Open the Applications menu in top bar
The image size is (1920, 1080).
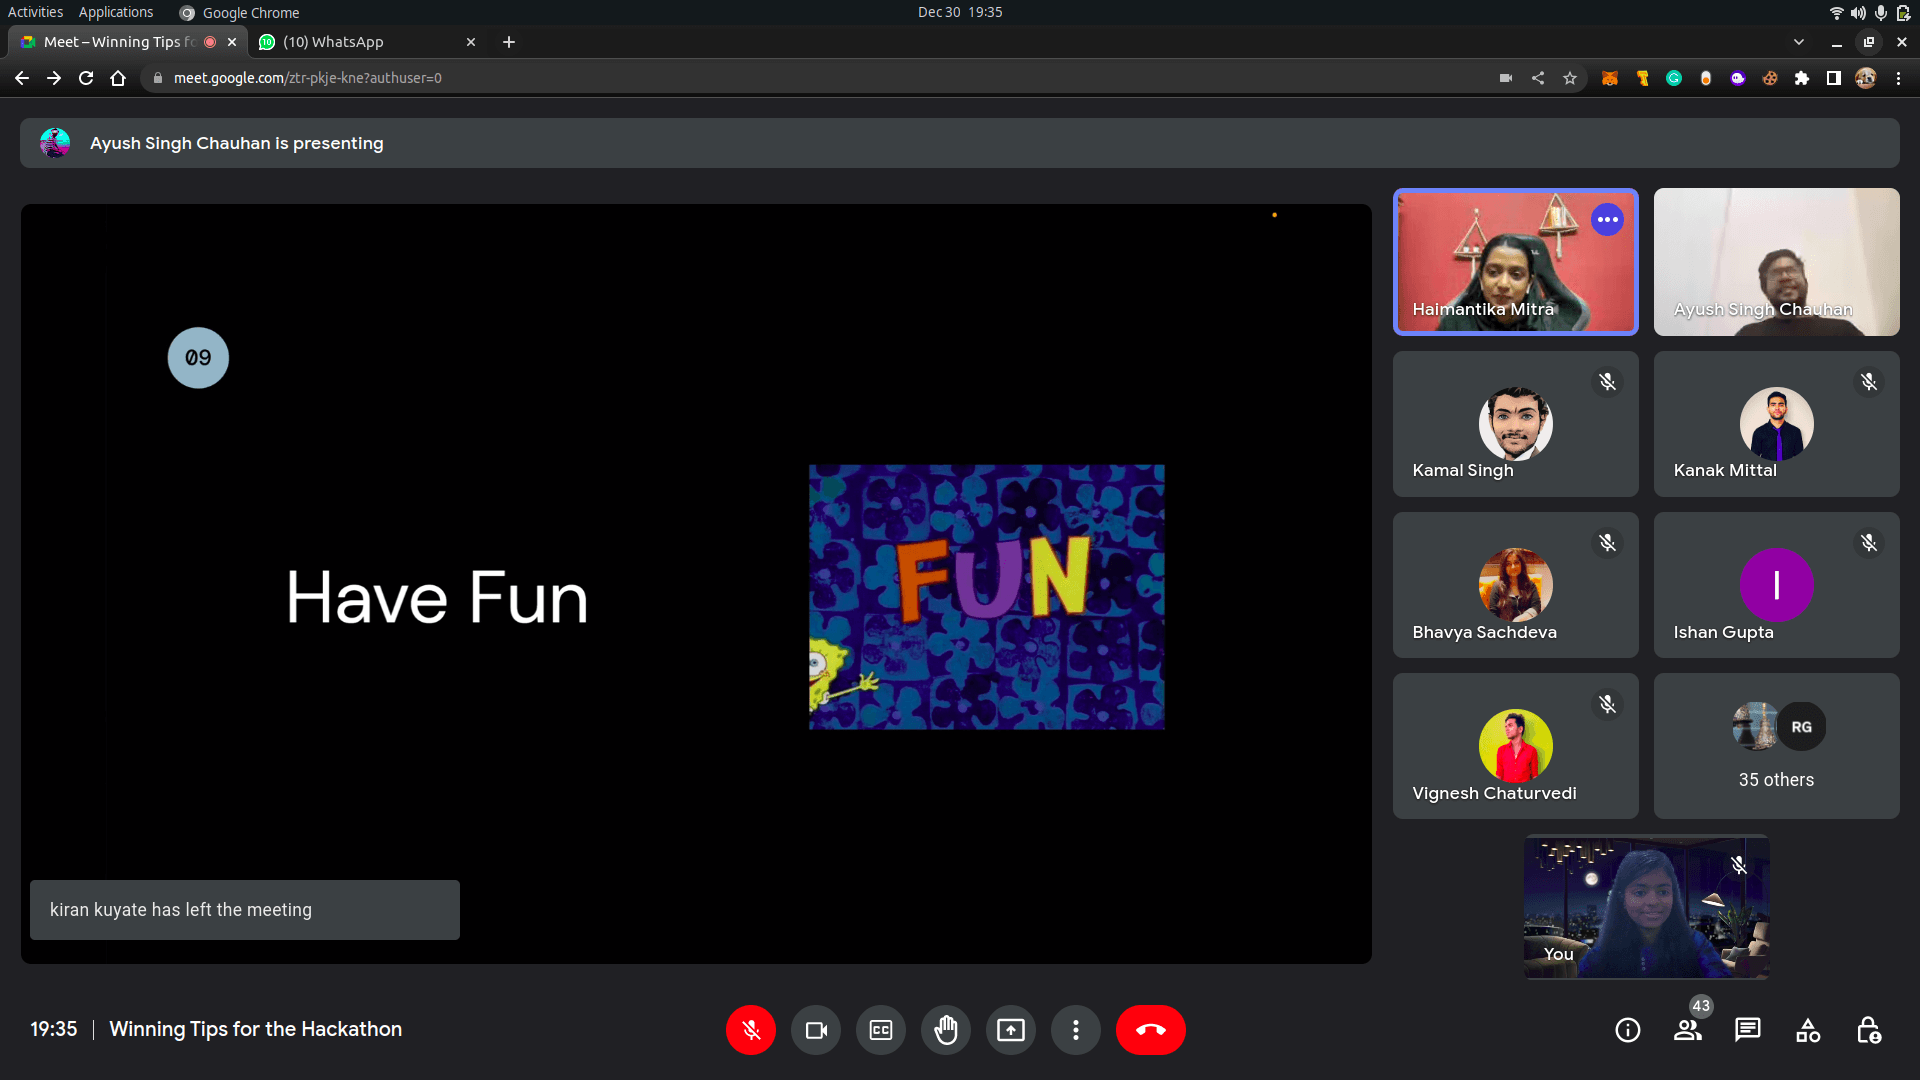coord(116,12)
